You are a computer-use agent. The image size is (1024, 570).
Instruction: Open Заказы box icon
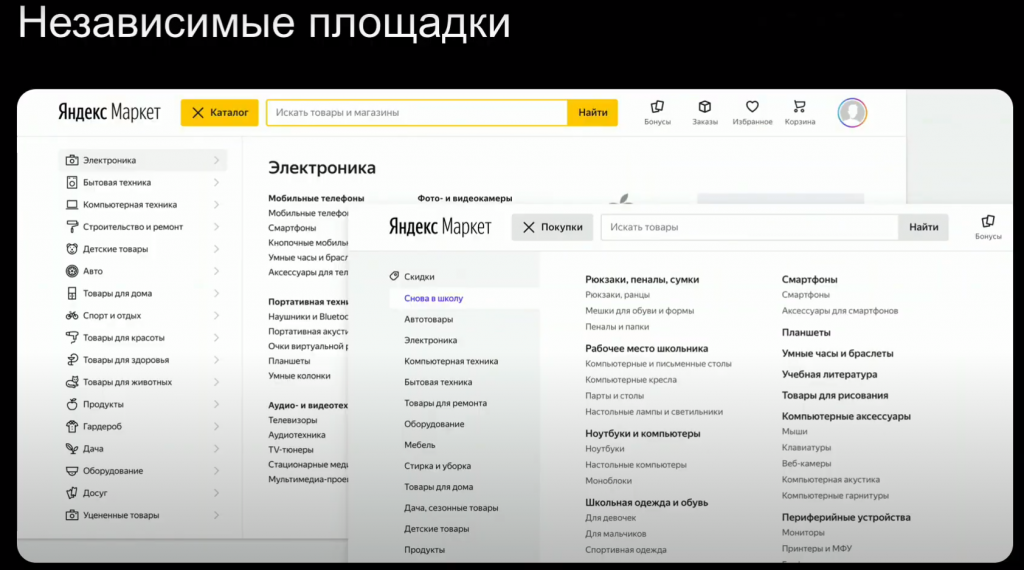pyautogui.click(x=705, y=107)
